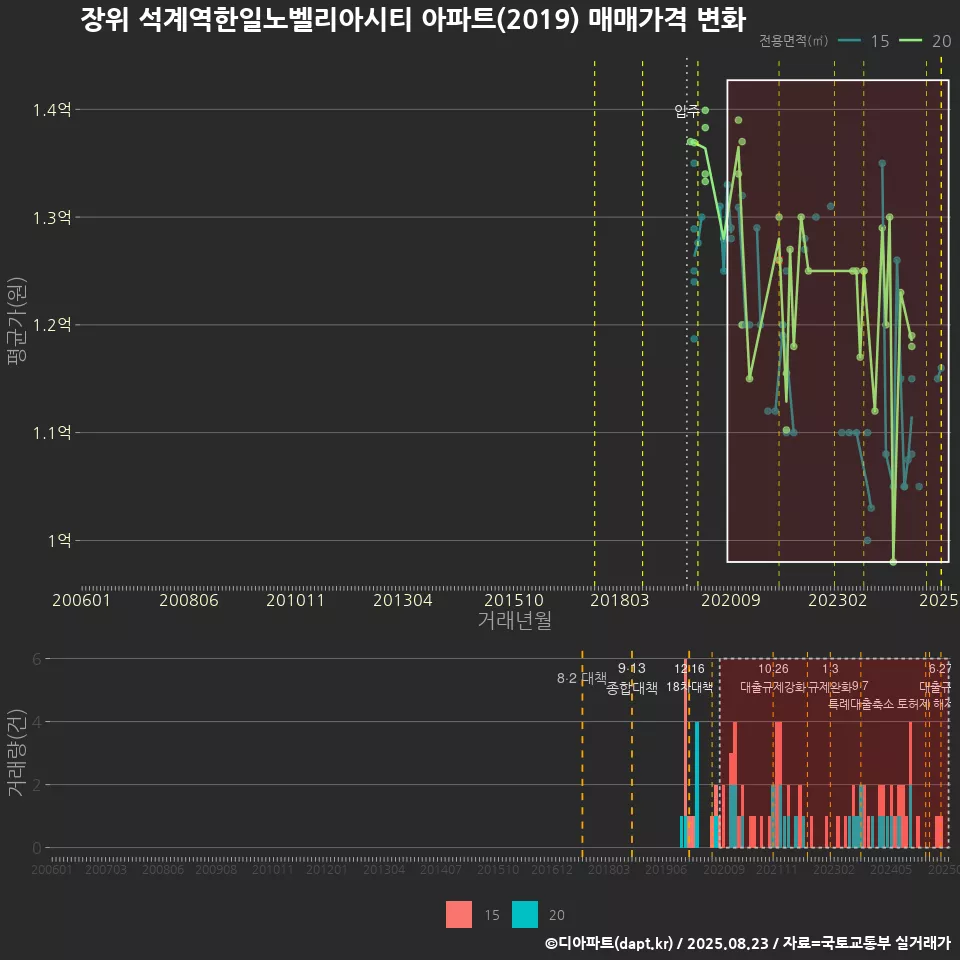Viewport: 960px width, 960px height.
Task: Toggle the 20 green line in top legend
Action: click(x=926, y=41)
